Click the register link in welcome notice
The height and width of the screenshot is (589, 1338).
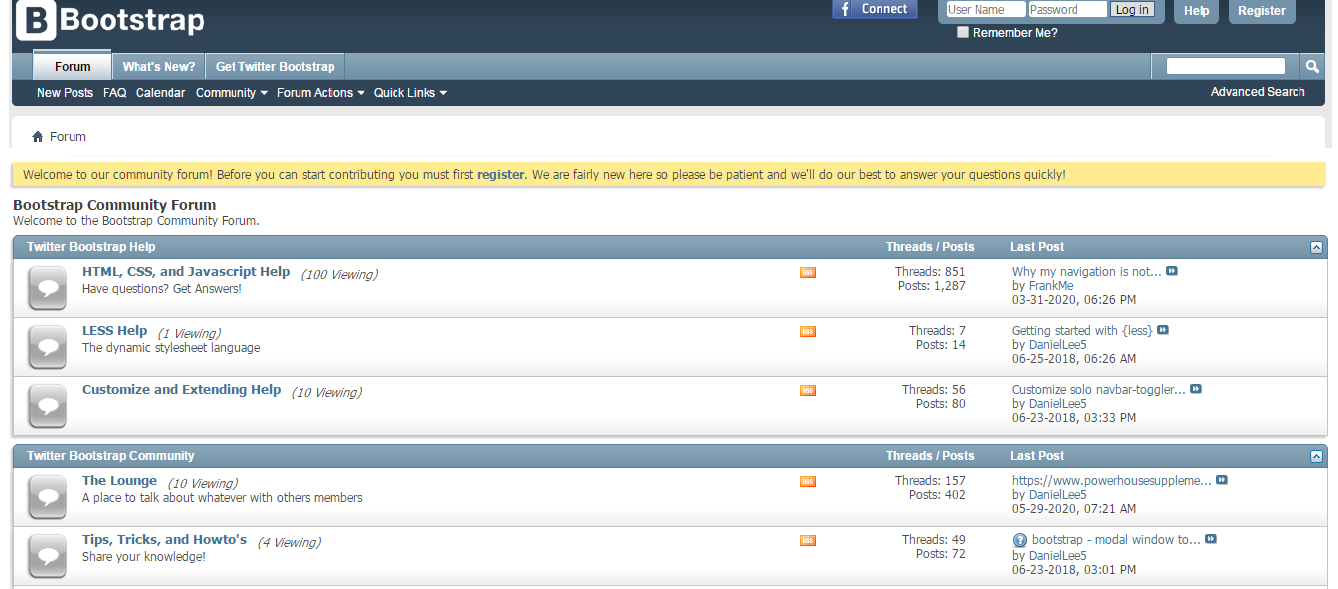500,174
